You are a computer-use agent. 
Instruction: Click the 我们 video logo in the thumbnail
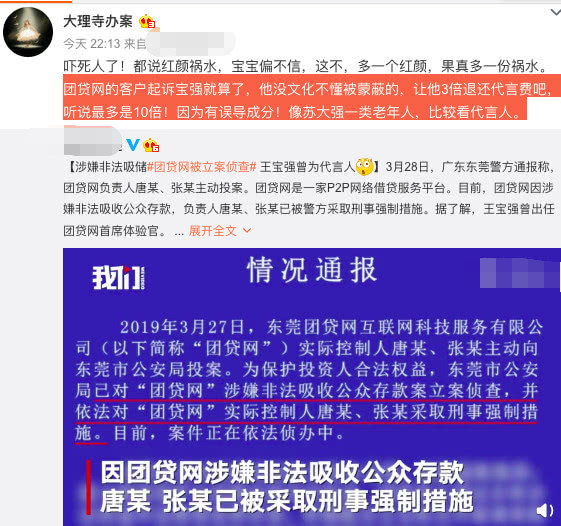coord(118,277)
